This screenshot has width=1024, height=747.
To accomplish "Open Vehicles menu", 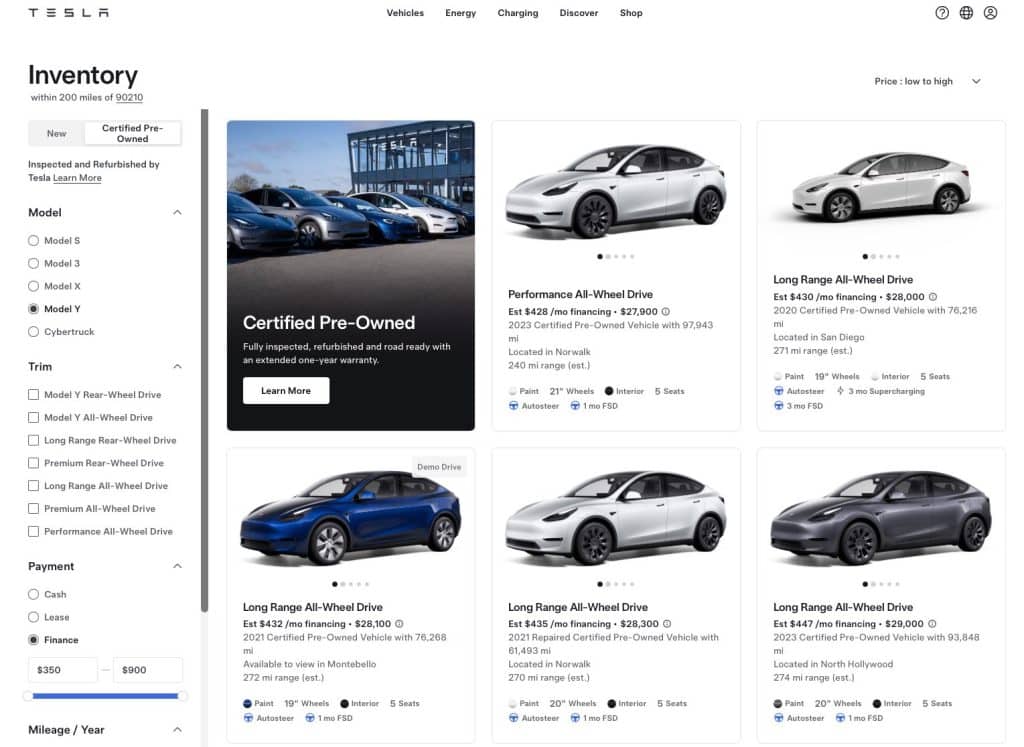I will [405, 12].
